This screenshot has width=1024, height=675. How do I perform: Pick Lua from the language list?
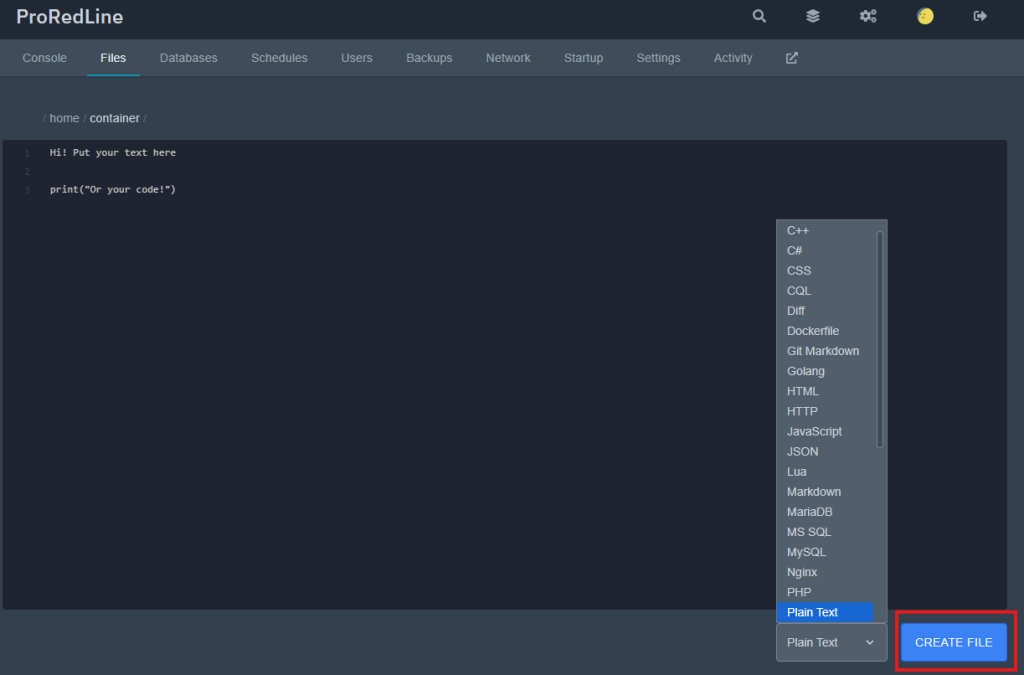[x=825, y=472]
